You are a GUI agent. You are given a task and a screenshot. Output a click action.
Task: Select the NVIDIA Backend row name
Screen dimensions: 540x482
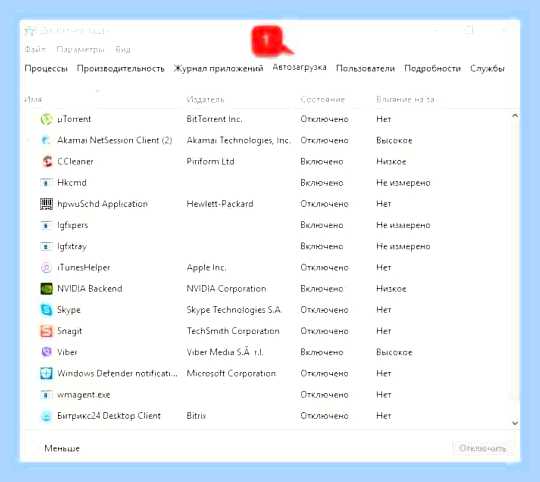click(x=90, y=289)
